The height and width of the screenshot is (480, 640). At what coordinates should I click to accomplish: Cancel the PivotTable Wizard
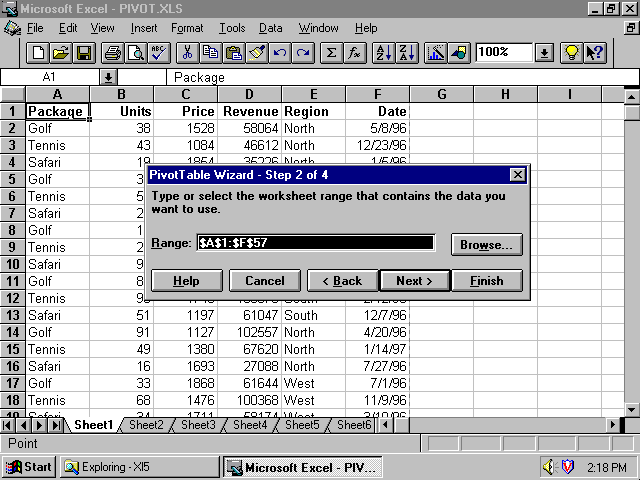click(x=264, y=280)
